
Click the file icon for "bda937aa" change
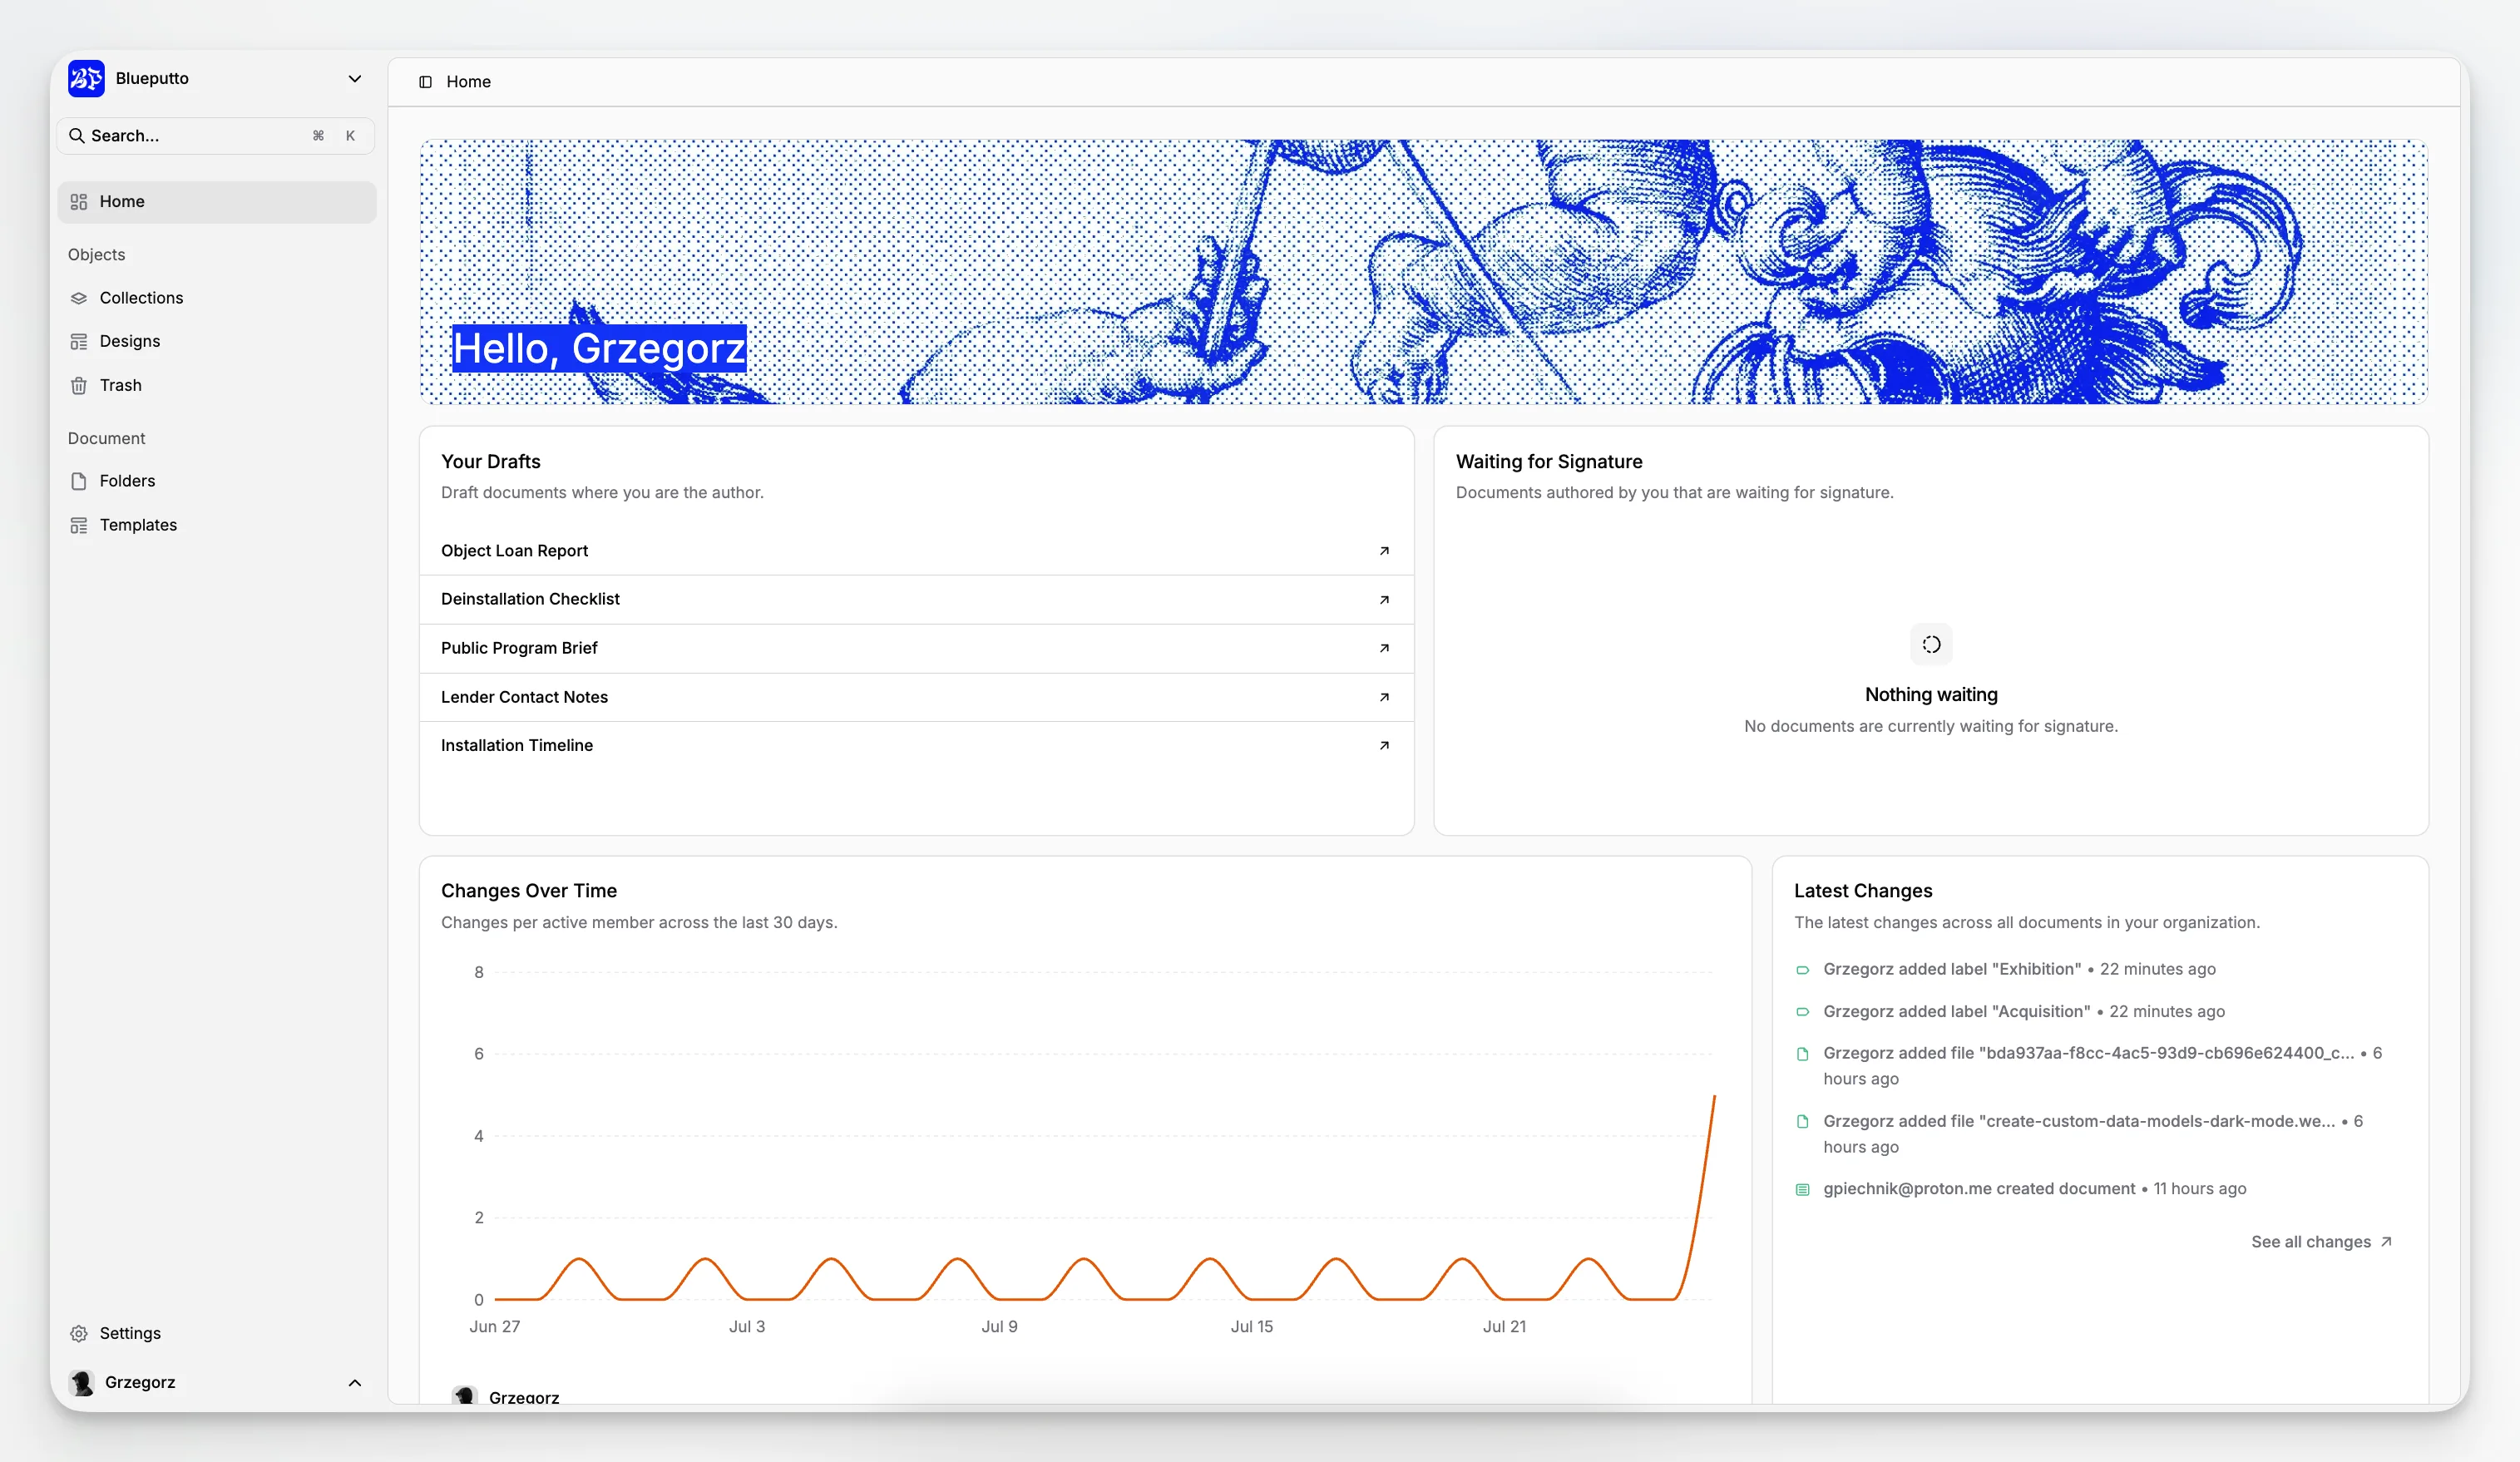1802,1054
